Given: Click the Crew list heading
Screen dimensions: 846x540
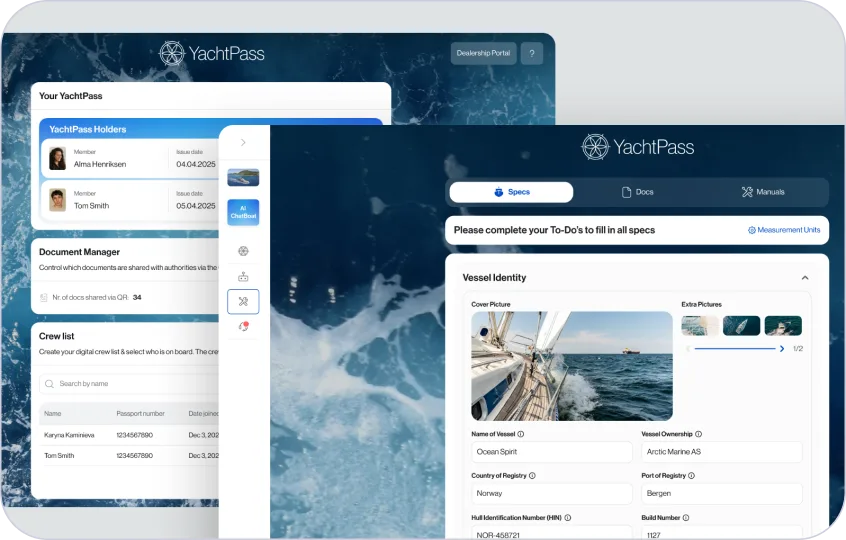Looking at the screenshot, I should (57, 336).
